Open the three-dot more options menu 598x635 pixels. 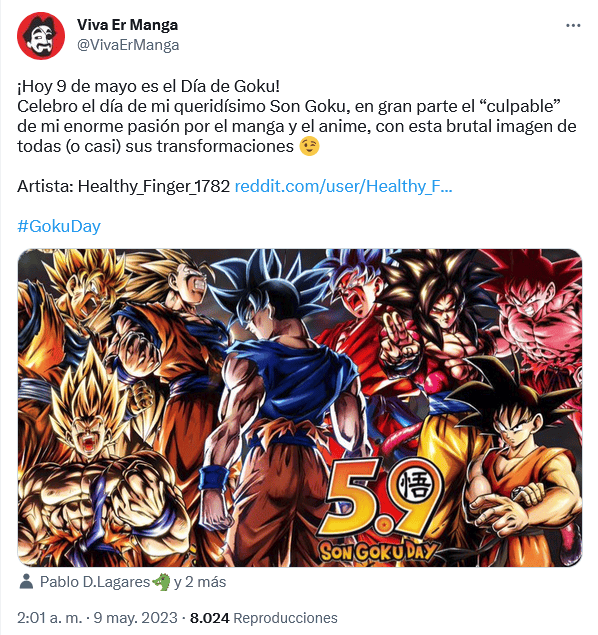point(573,26)
